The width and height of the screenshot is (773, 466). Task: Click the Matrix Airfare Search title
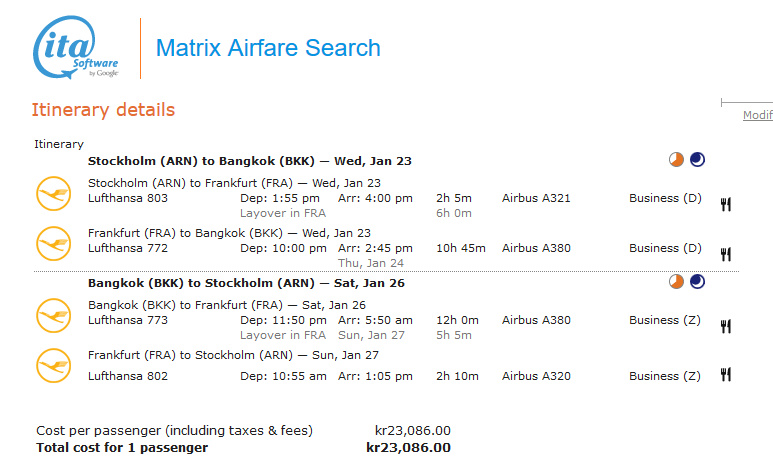tap(268, 48)
